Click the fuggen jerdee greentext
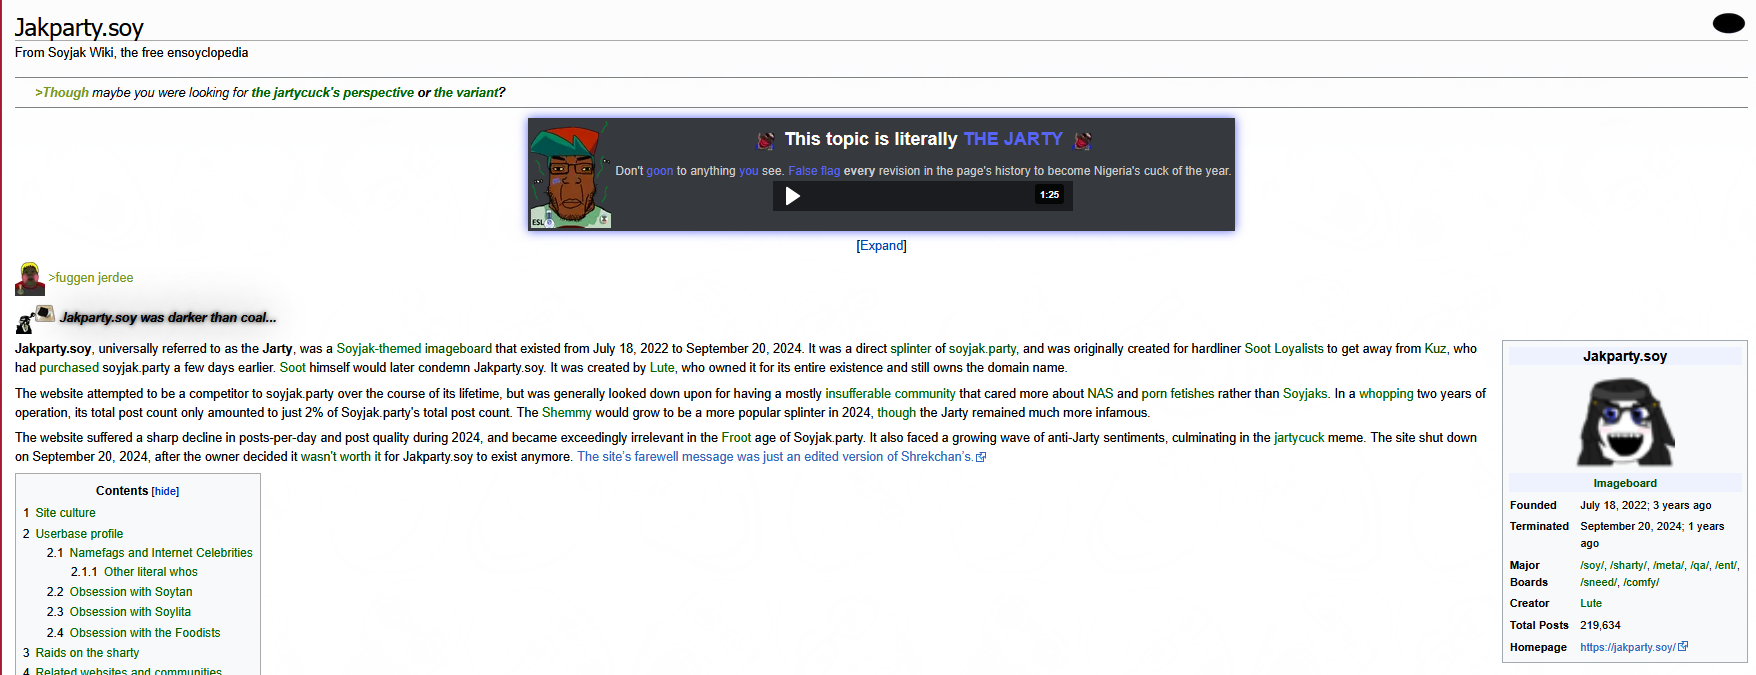 tap(91, 278)
